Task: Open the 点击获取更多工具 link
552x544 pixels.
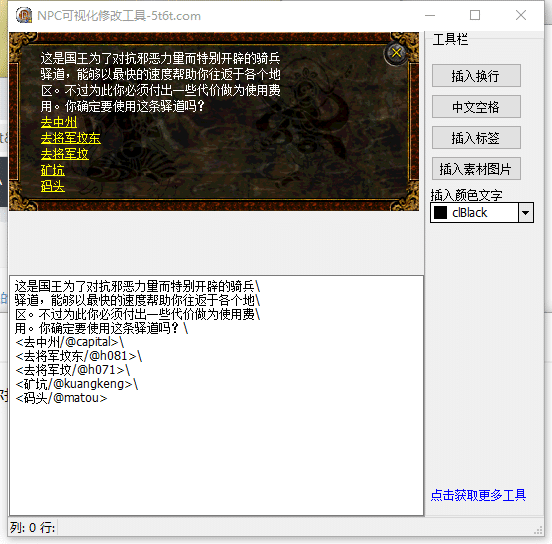Action: (x=478, y=495)
